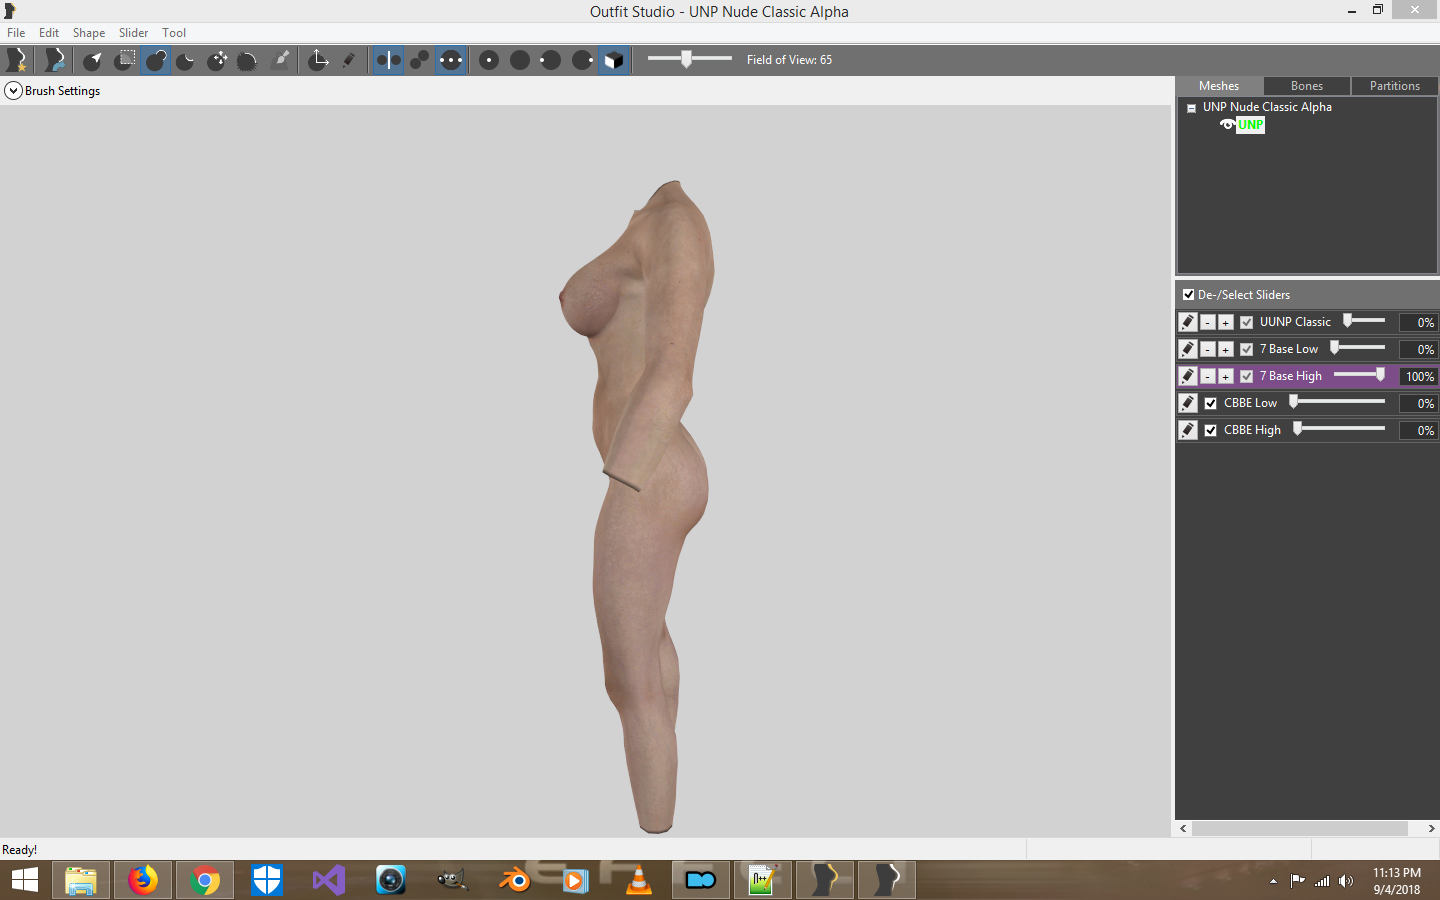Toggle the 7 Base High checkbox
The image size is (1440, 900).
1247,376
